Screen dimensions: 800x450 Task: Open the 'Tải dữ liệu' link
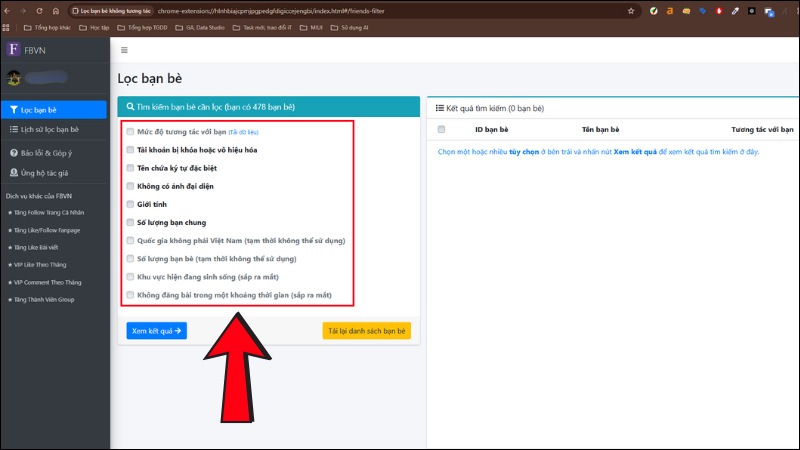coord(244,132)
